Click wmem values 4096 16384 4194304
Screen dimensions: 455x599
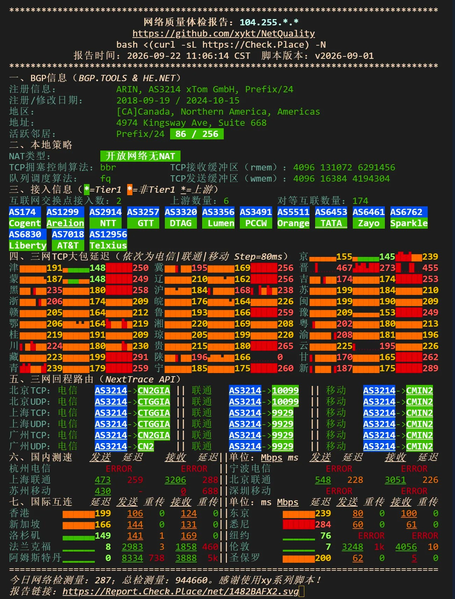pyautogui.click(x=341, y=178)
